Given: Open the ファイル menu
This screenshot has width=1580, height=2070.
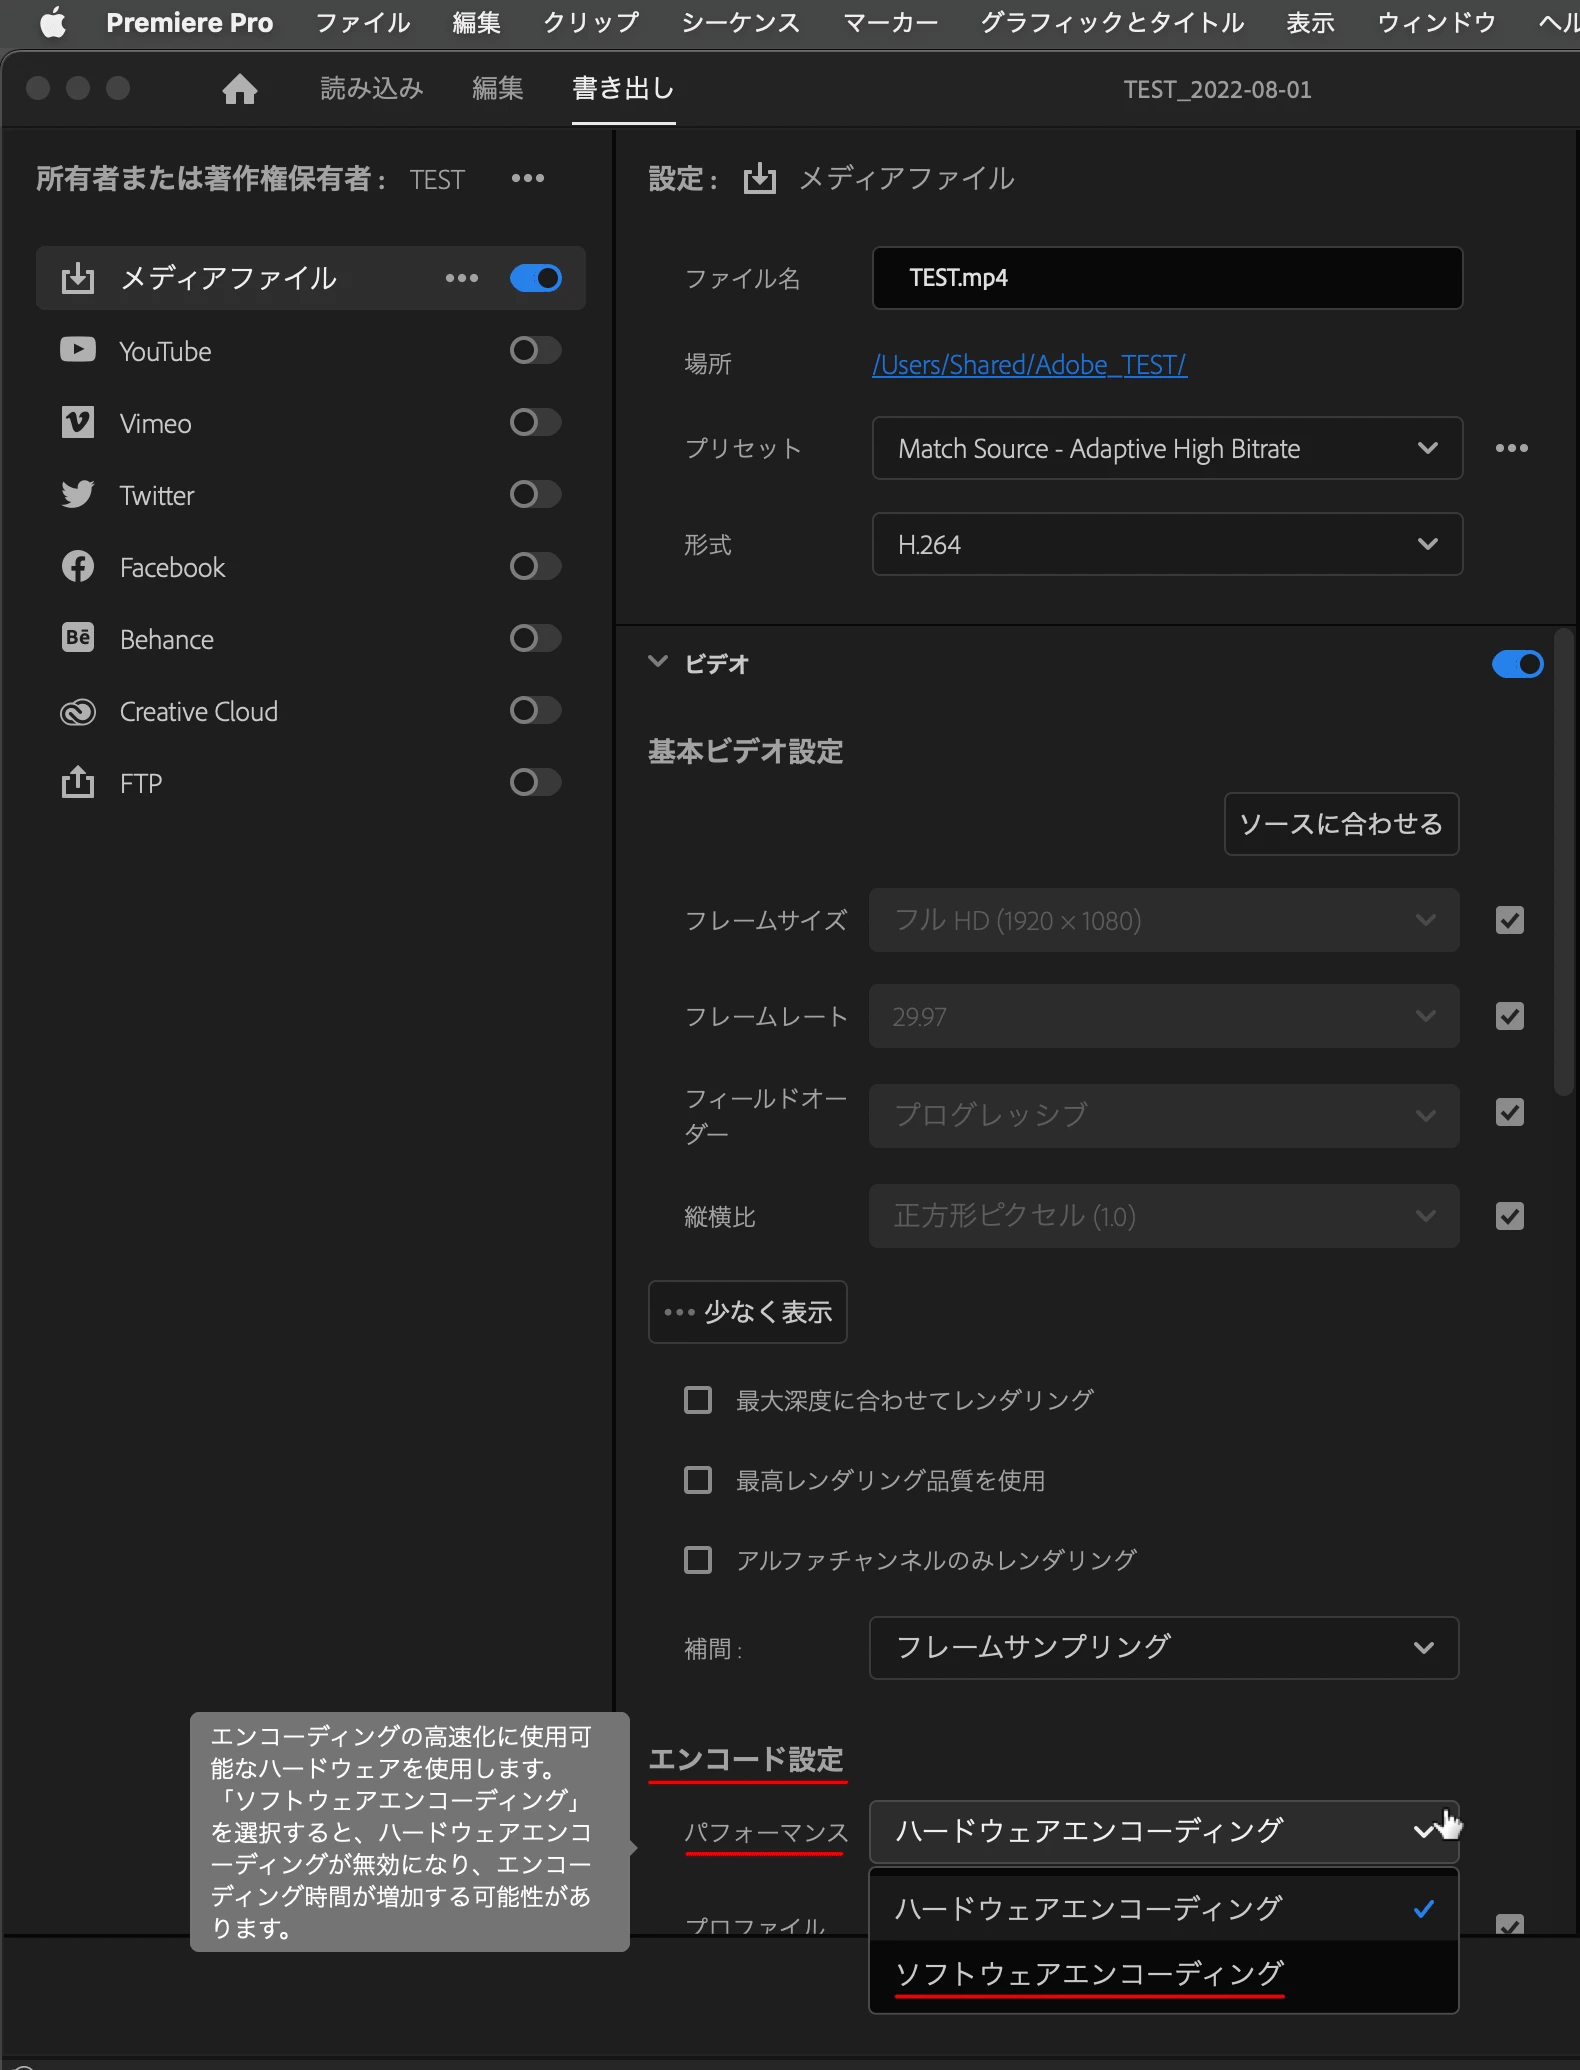Looking at the screenshot, I should pos(363,22).
